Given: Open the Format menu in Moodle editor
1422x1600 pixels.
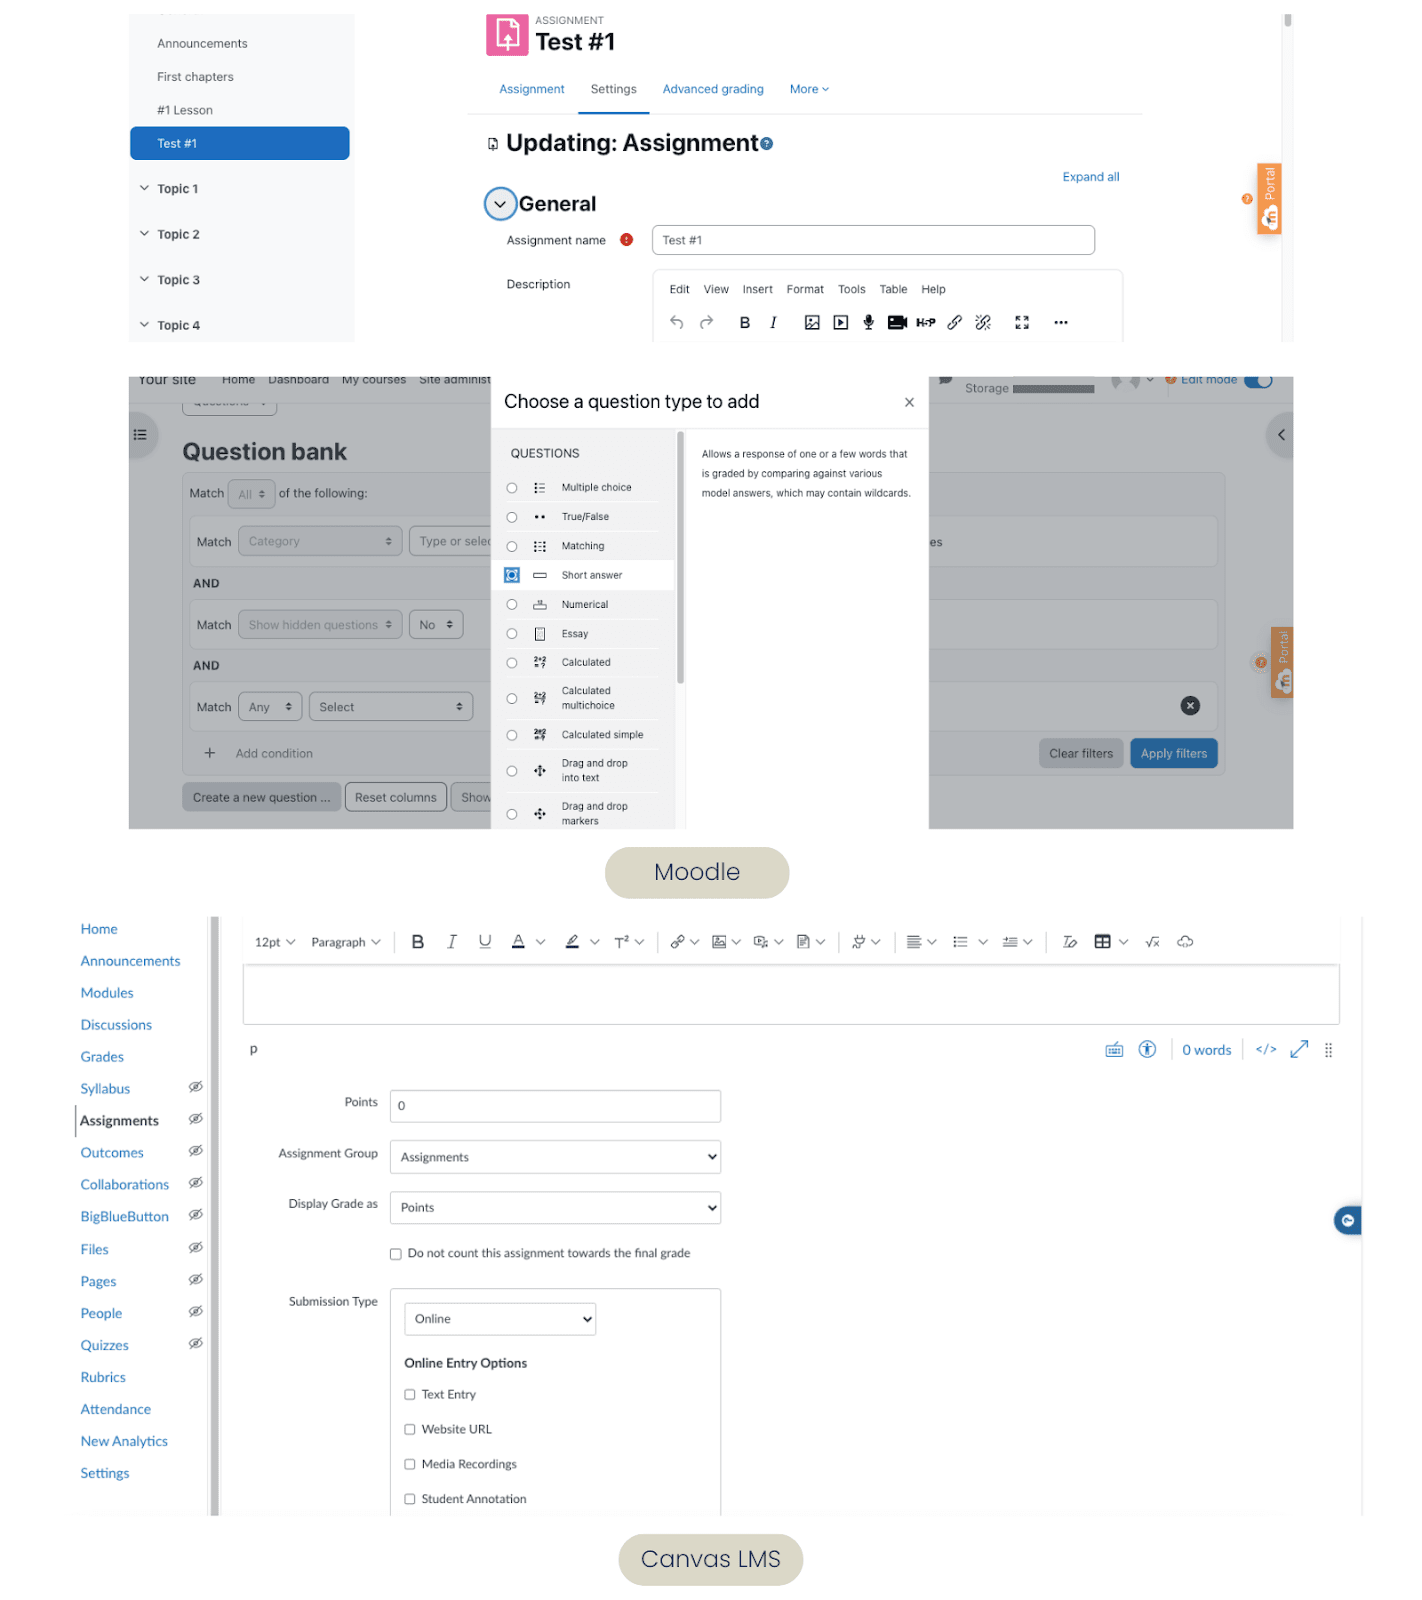Looking at the screenshot, I should (805, 289).
